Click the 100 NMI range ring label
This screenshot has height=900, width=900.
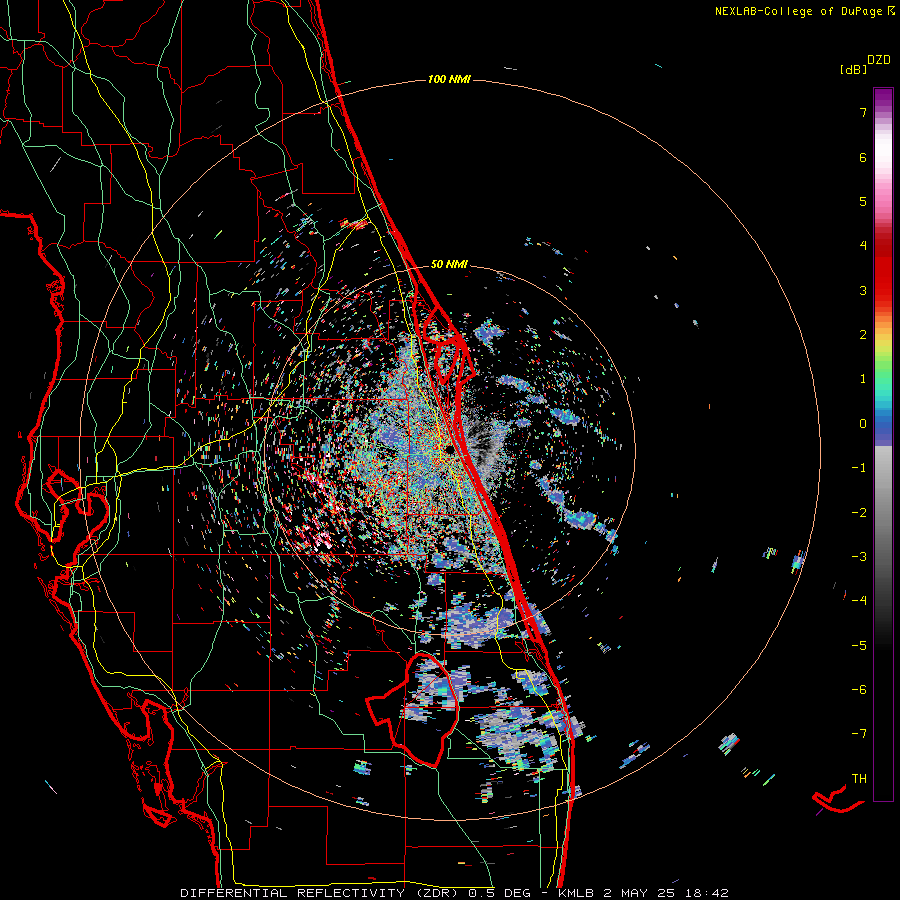pyautogui.click(x=449, y=79)
